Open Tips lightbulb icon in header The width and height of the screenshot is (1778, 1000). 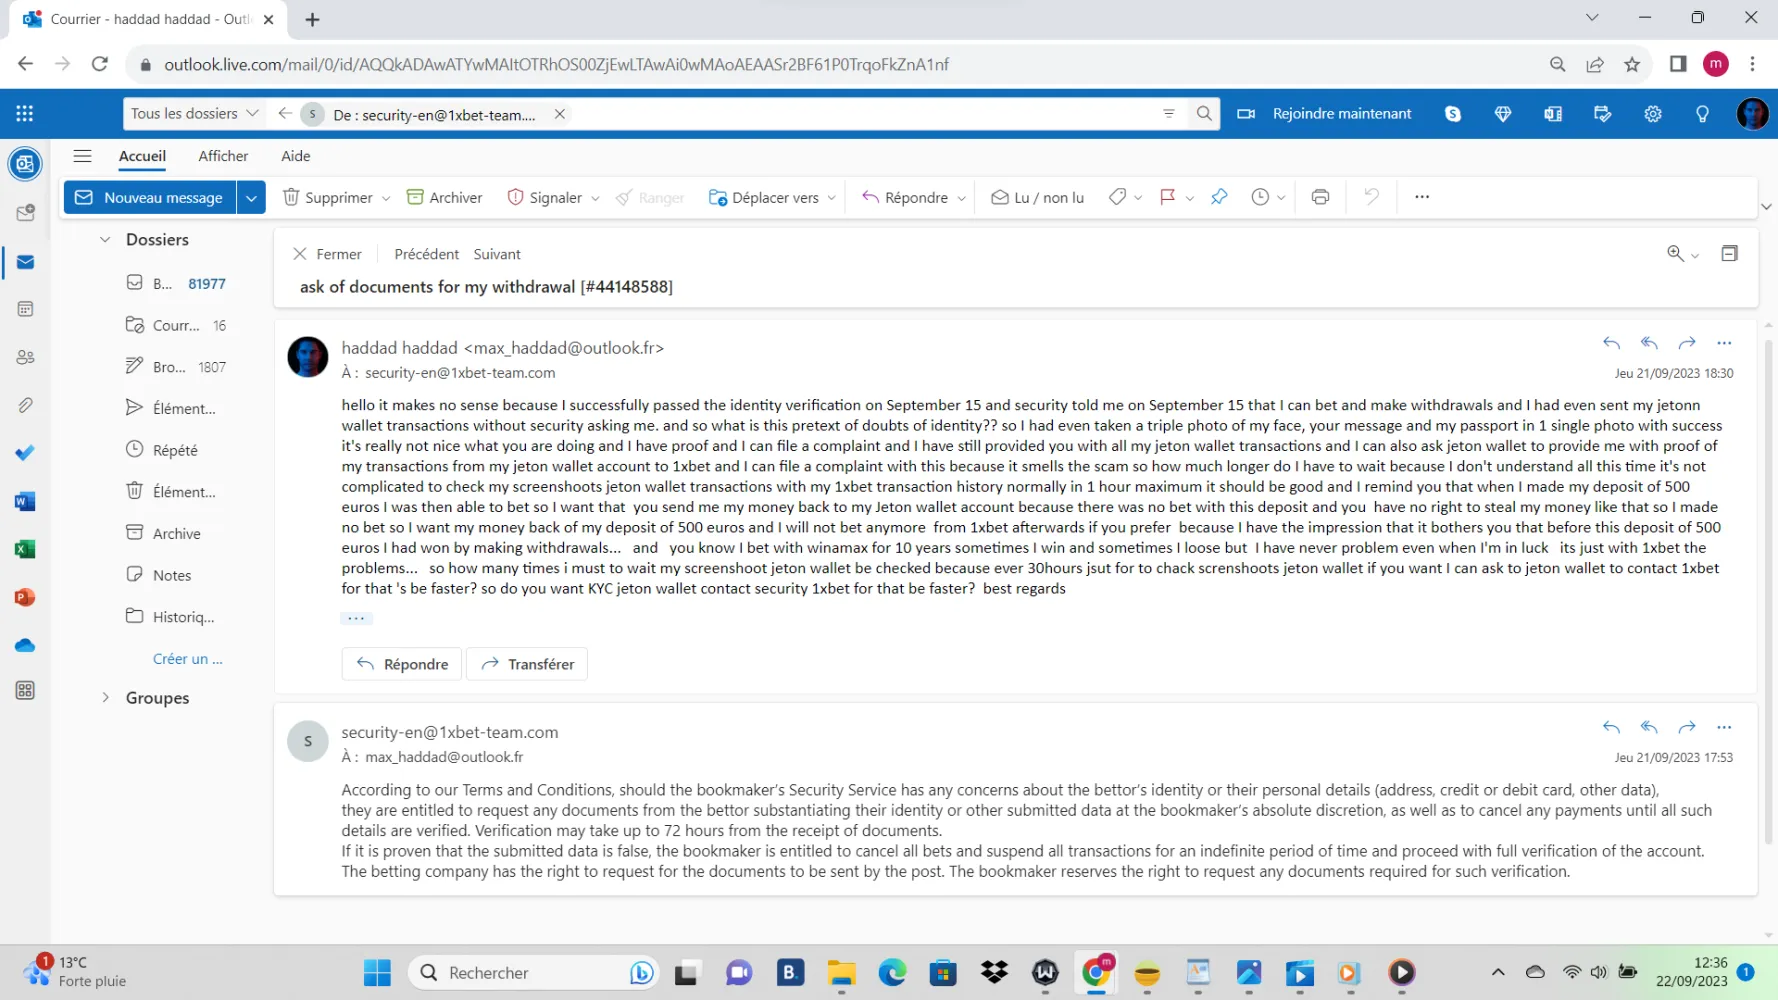click(x=1702, y=114)
